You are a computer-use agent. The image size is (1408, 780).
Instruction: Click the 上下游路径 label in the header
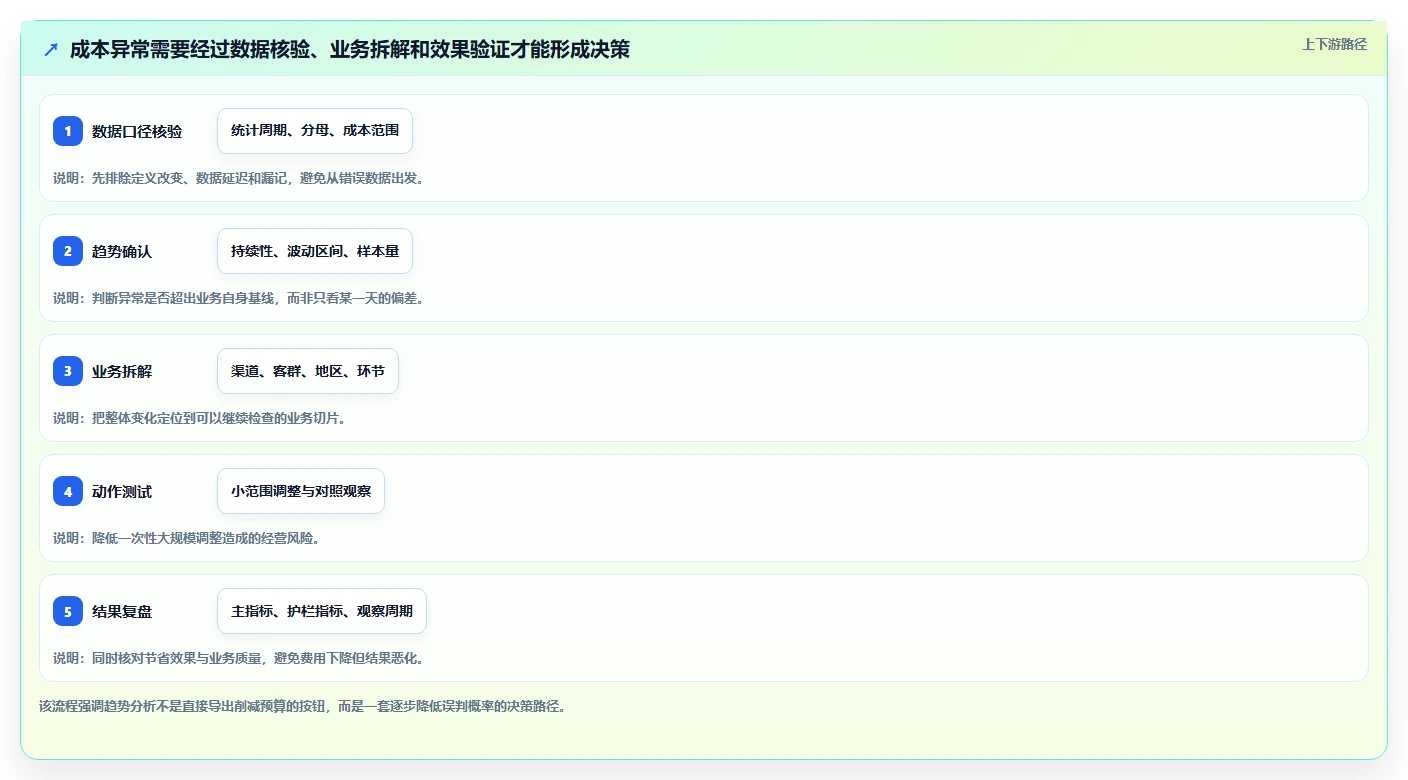pyautogui.click(x=1334, y=44)
